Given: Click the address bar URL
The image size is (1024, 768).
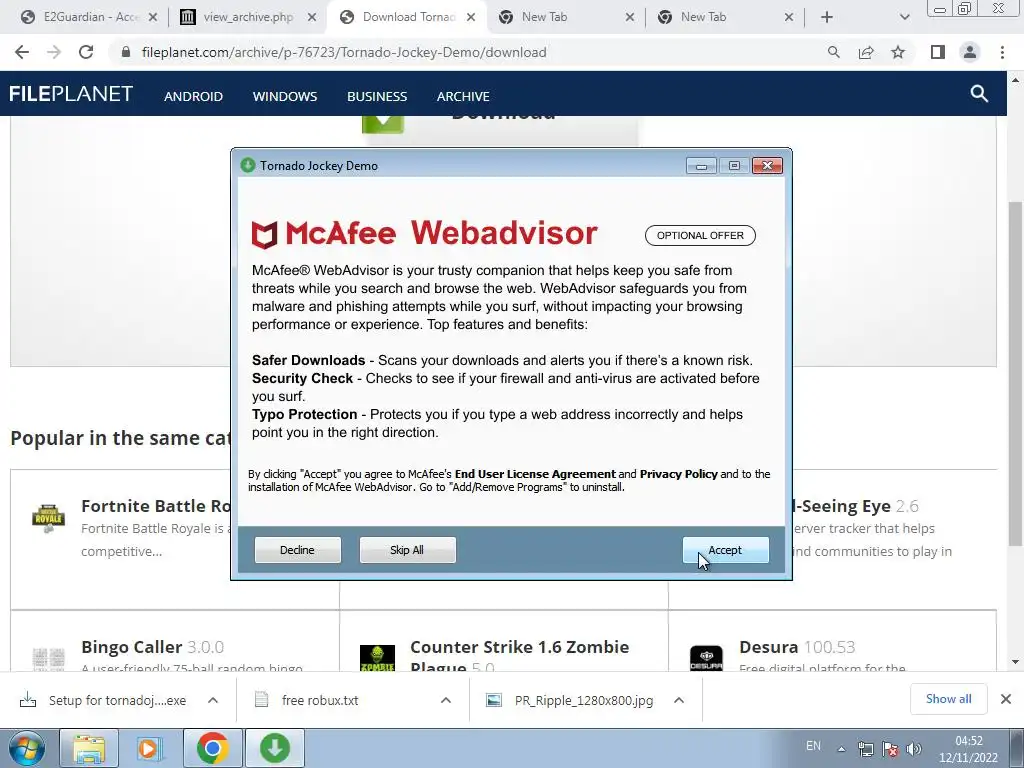Looking at the screenshot, I should (x=344, y=52).
